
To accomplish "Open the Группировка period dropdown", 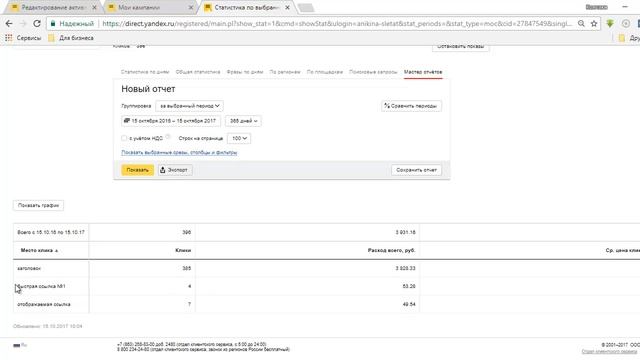I will click(x=189, y=106).
